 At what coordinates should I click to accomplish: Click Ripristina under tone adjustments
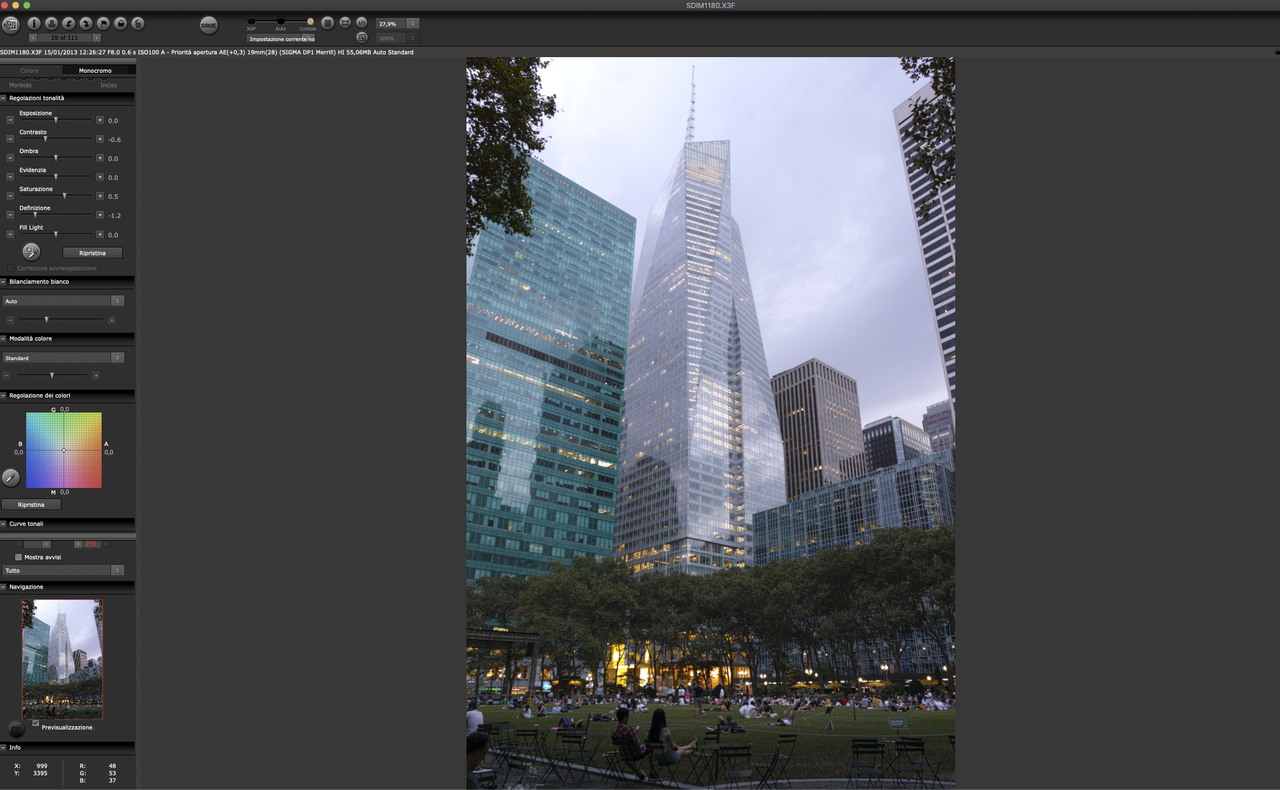tap(92, 253)
